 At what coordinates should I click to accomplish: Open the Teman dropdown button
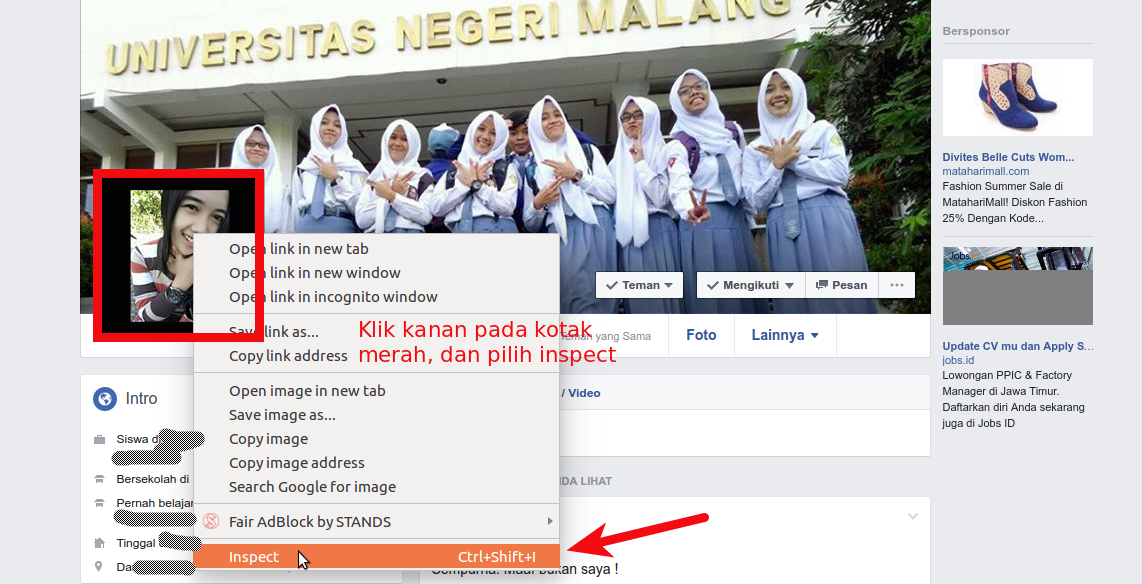(639, 285)
